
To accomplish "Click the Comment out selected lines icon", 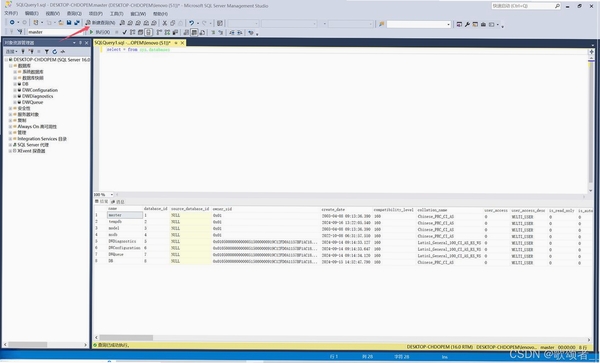I will pyautogui.click(x=214, y=33).
